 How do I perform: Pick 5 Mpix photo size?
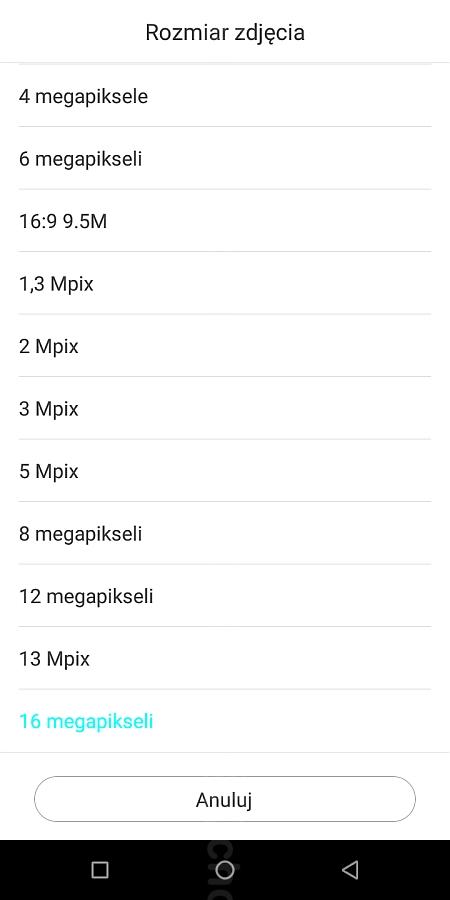tap(225, 471)
